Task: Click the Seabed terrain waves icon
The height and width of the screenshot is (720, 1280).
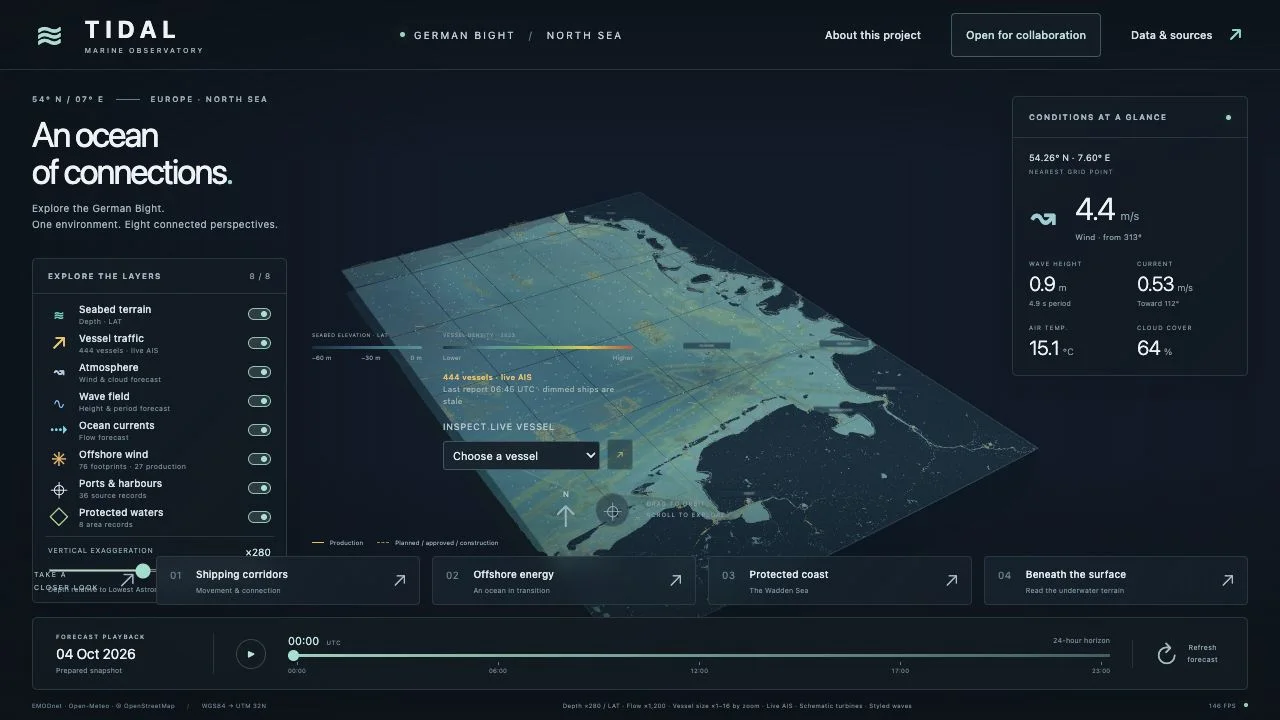Action: [x=59, y=315]
